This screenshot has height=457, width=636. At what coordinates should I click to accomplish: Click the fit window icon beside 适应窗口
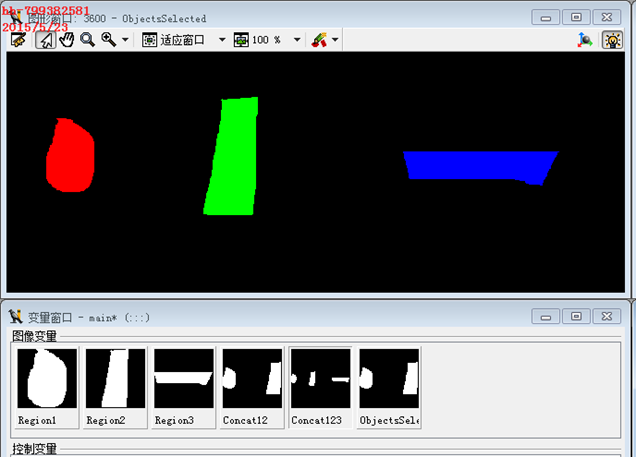click(x=149, y=40)
